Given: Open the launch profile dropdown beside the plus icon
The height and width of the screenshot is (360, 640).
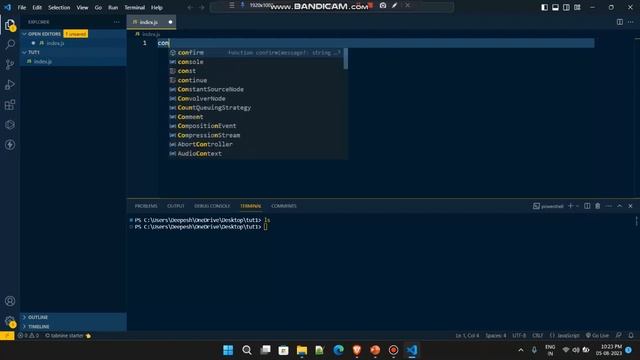Looking at the screenshot, I should point(577,206).
